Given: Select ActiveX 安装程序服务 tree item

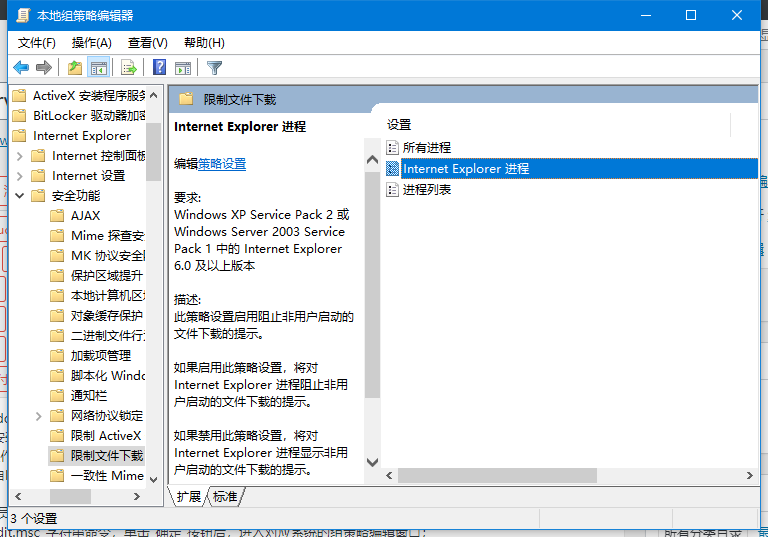Looking at the screenshot, I should coord(89,96).
